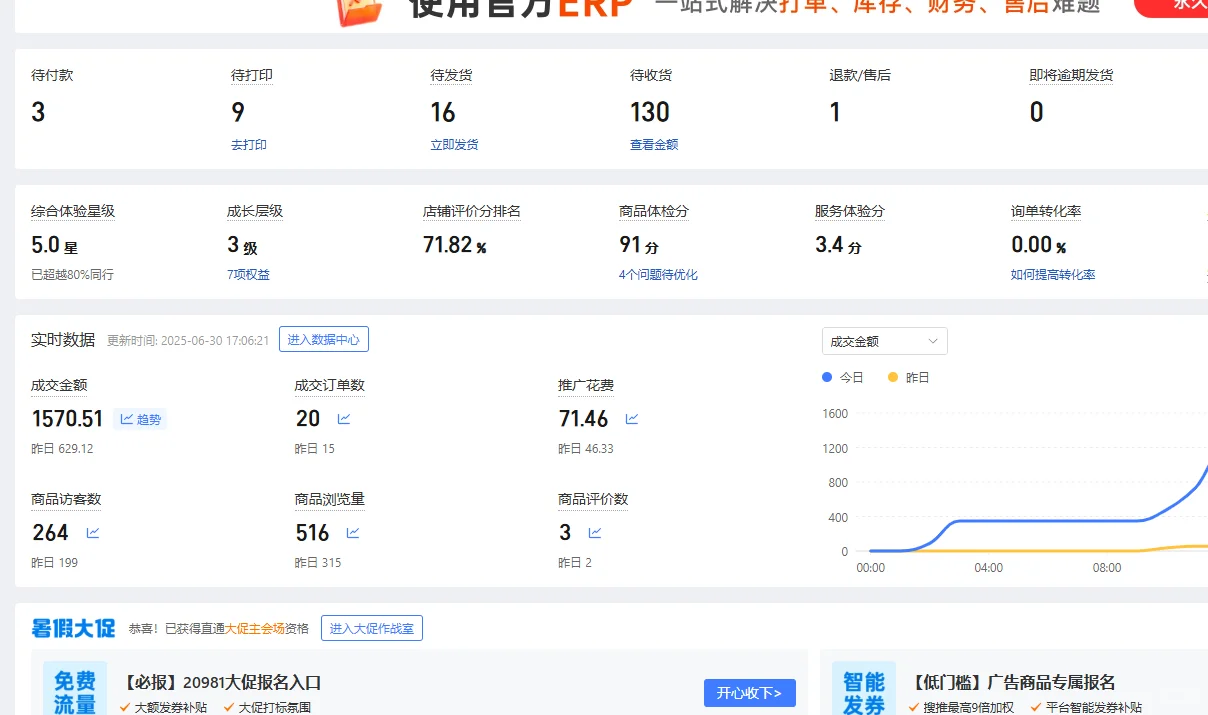Click 查看金额 under 待收货

(x=653, y=144)
